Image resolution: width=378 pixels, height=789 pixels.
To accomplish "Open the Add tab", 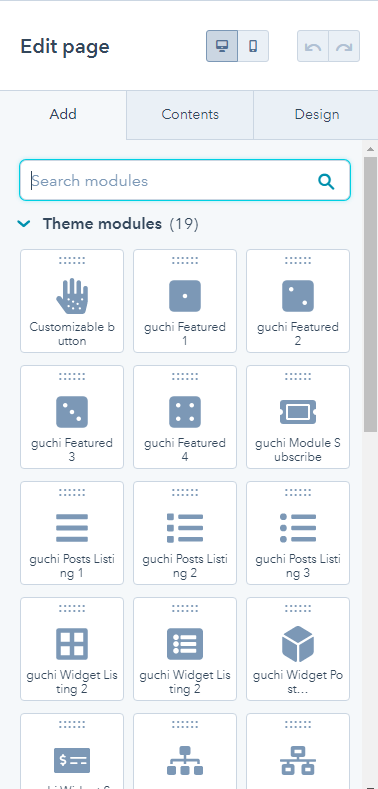I will (x=63, y=114).
